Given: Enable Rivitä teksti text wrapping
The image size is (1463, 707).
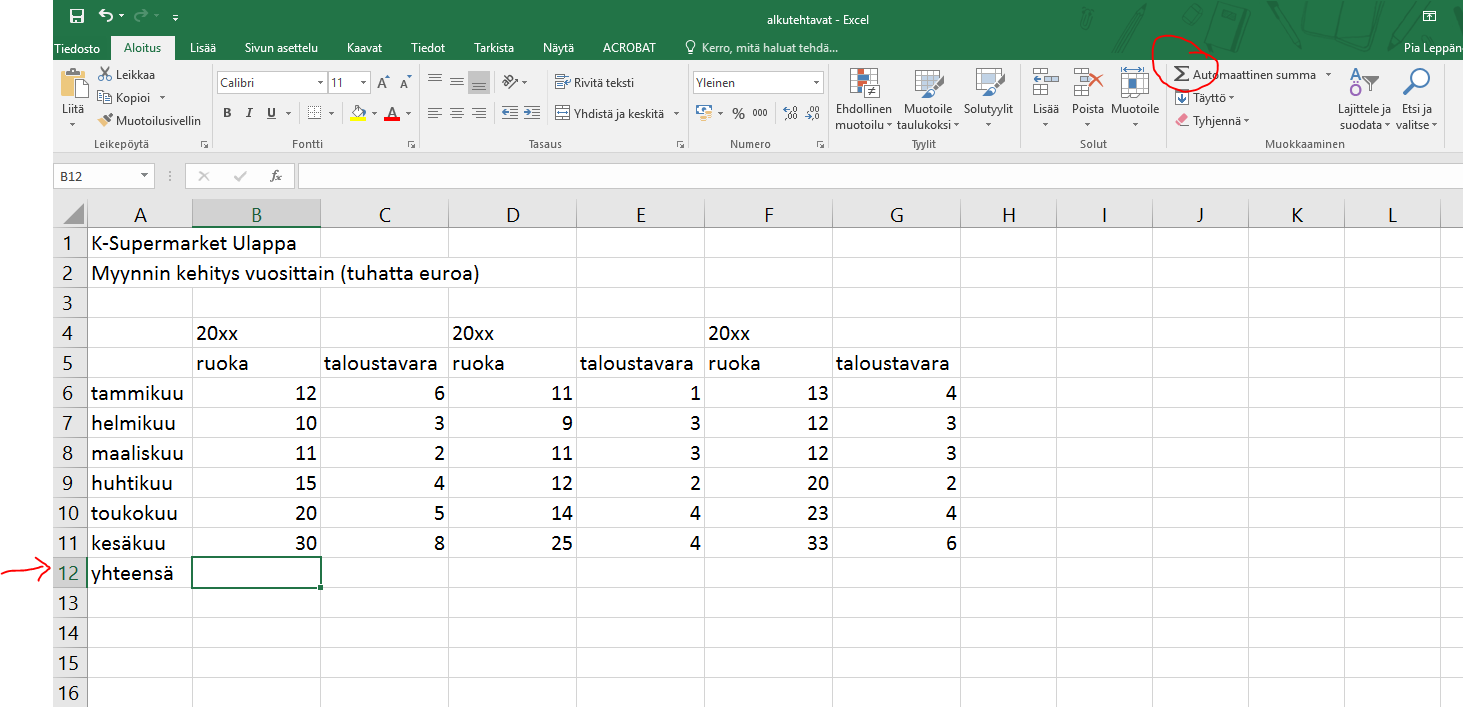Looking at the screenshot, I should [x=595, y=82].
